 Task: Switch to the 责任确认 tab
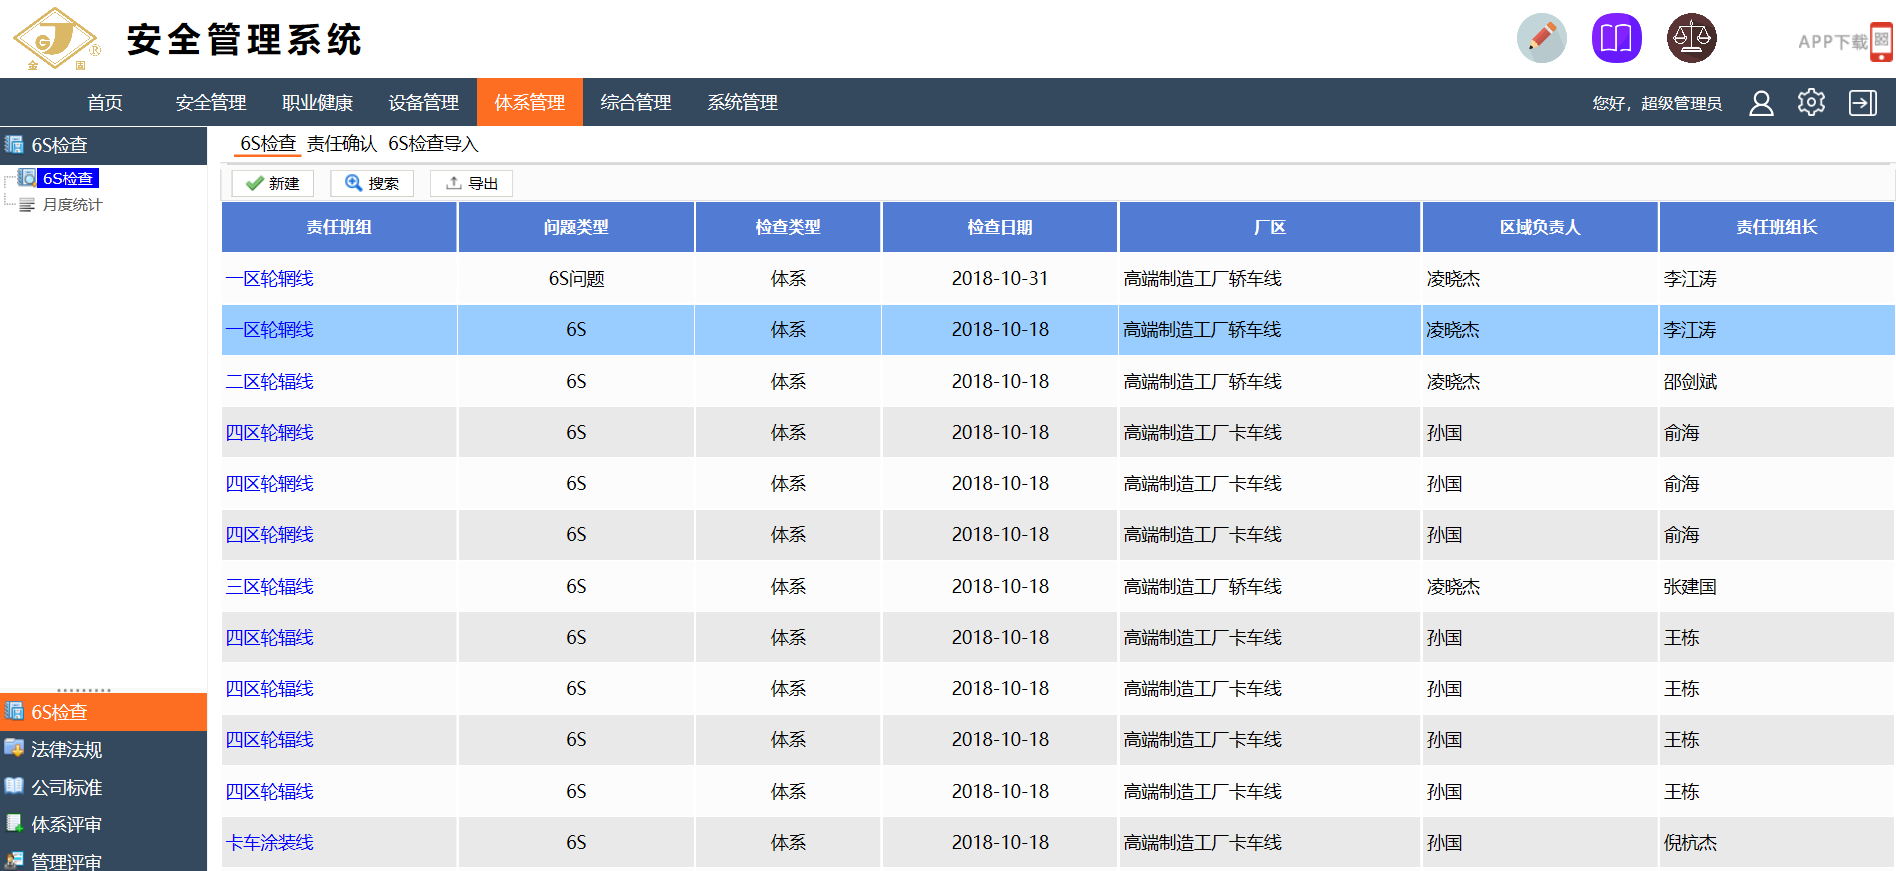pos(342,144)
